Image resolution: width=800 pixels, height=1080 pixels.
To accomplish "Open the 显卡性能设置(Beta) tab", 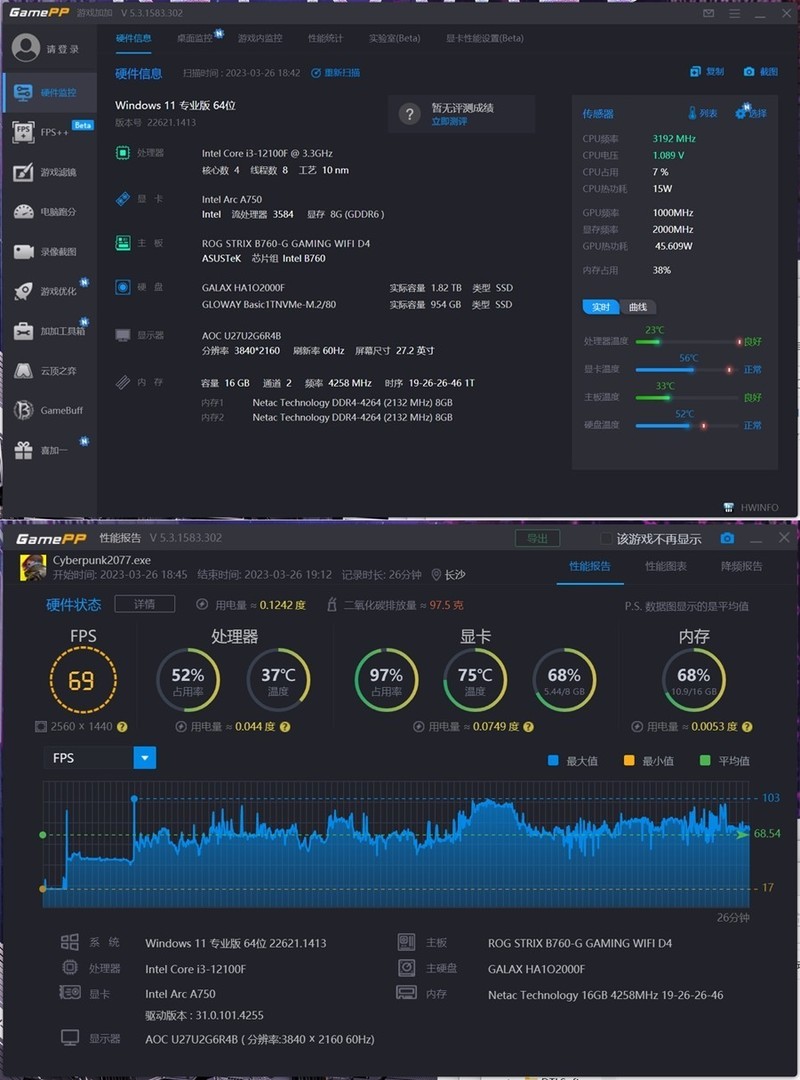I will coord(484,39).
